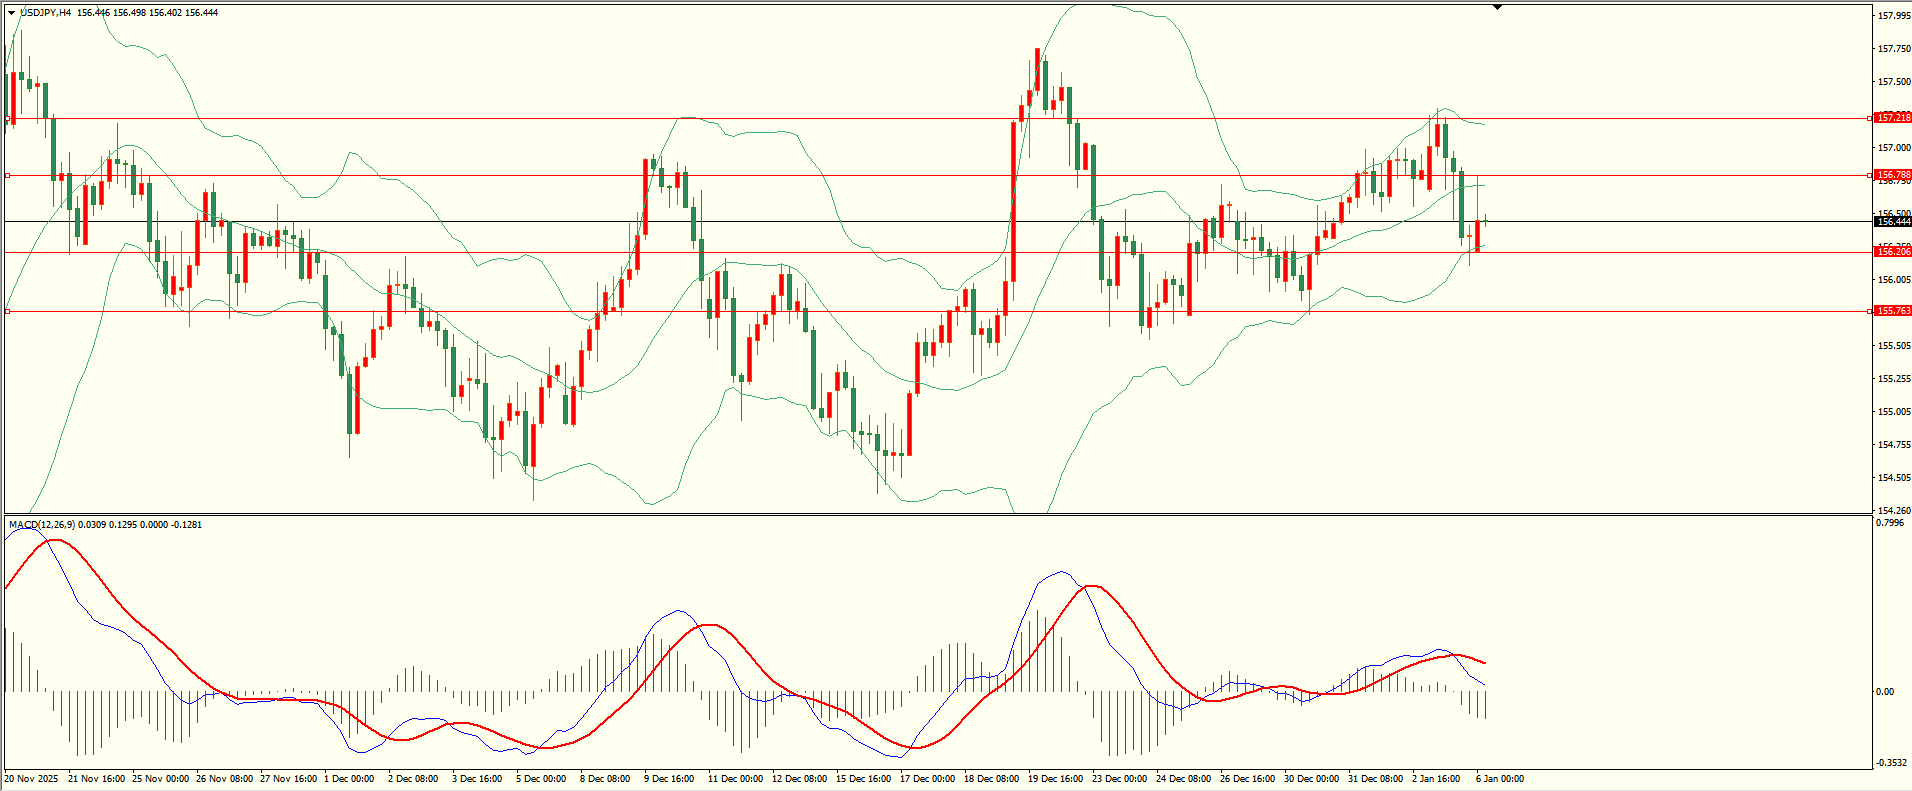Click the left anchor square of the 155.763 line
1912x791 pixels.
point(8,311)
